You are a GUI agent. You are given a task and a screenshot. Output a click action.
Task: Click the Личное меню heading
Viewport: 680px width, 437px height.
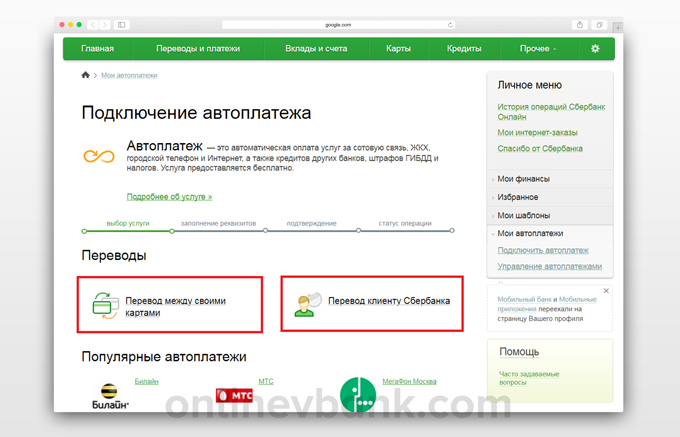click(530, 85)
